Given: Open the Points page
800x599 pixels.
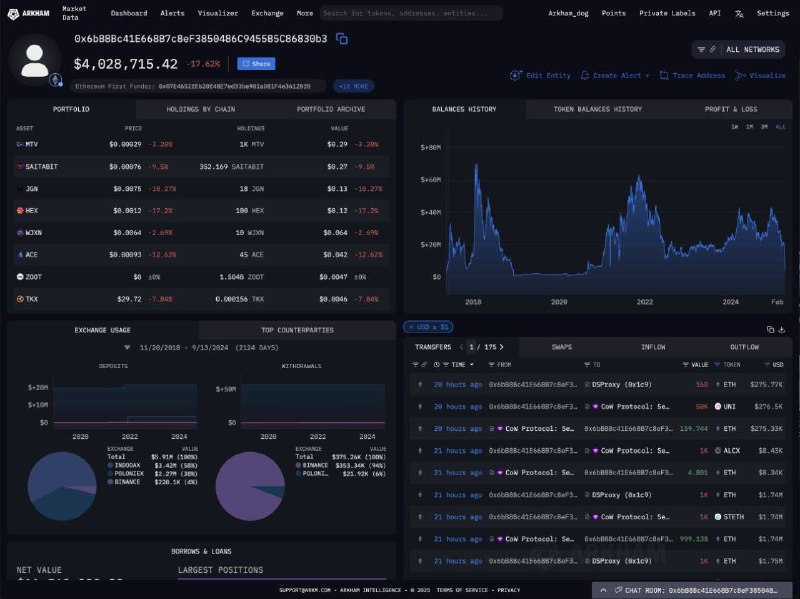Looking at the screenshot, I should pyautogui.click(x=614, y=13).
